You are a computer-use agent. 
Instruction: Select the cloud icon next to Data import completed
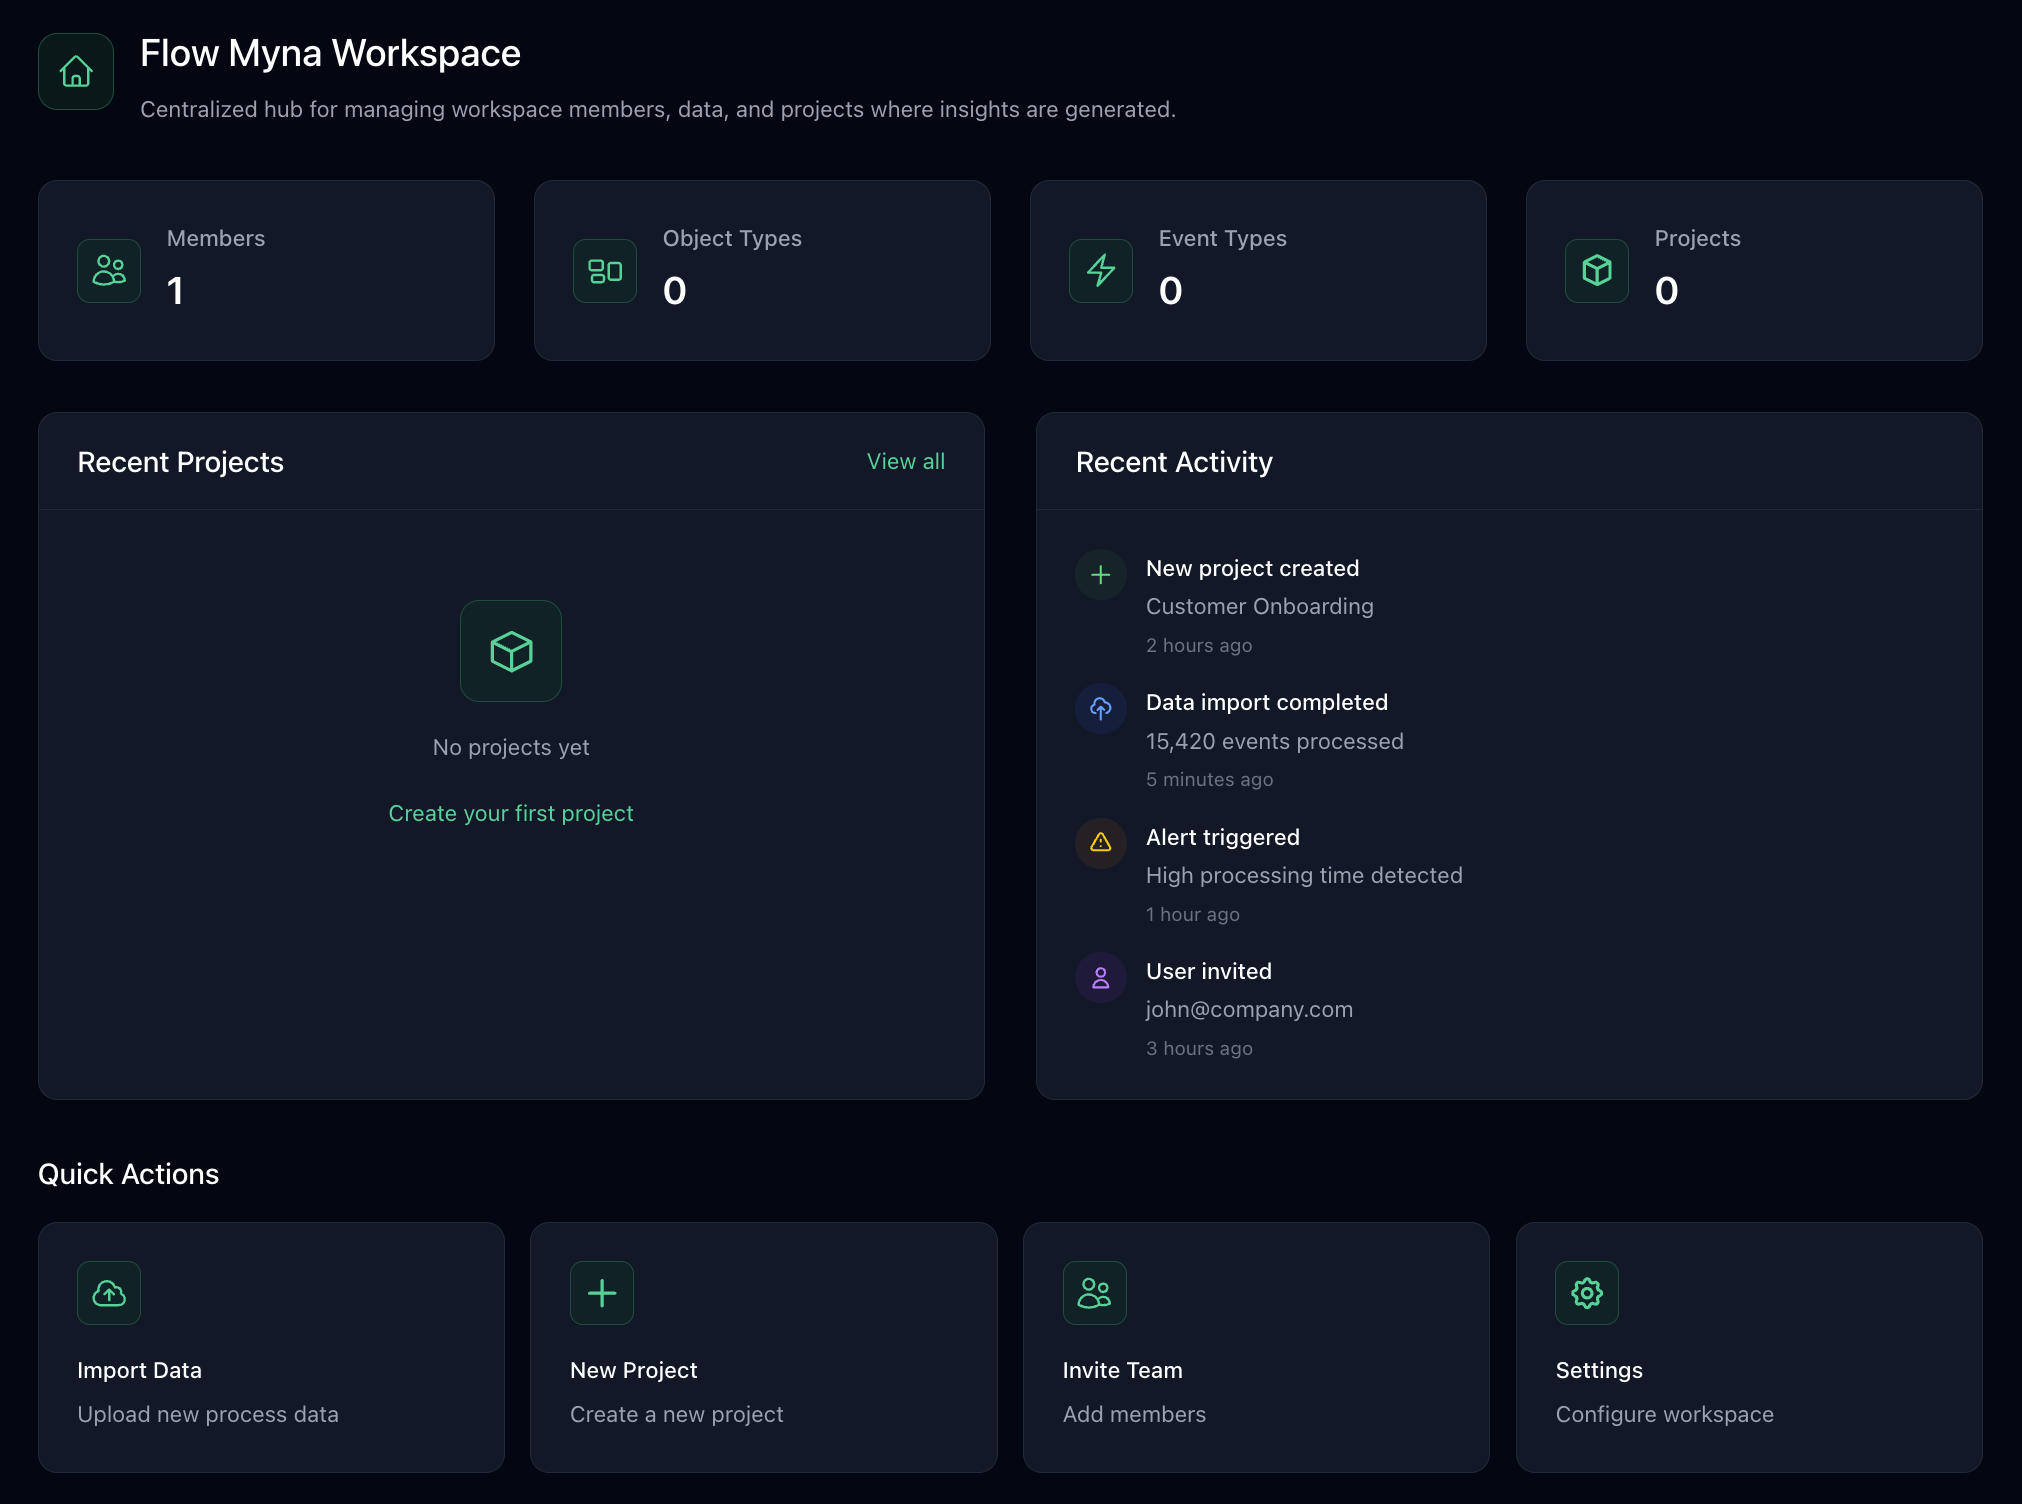(1100, 708)
